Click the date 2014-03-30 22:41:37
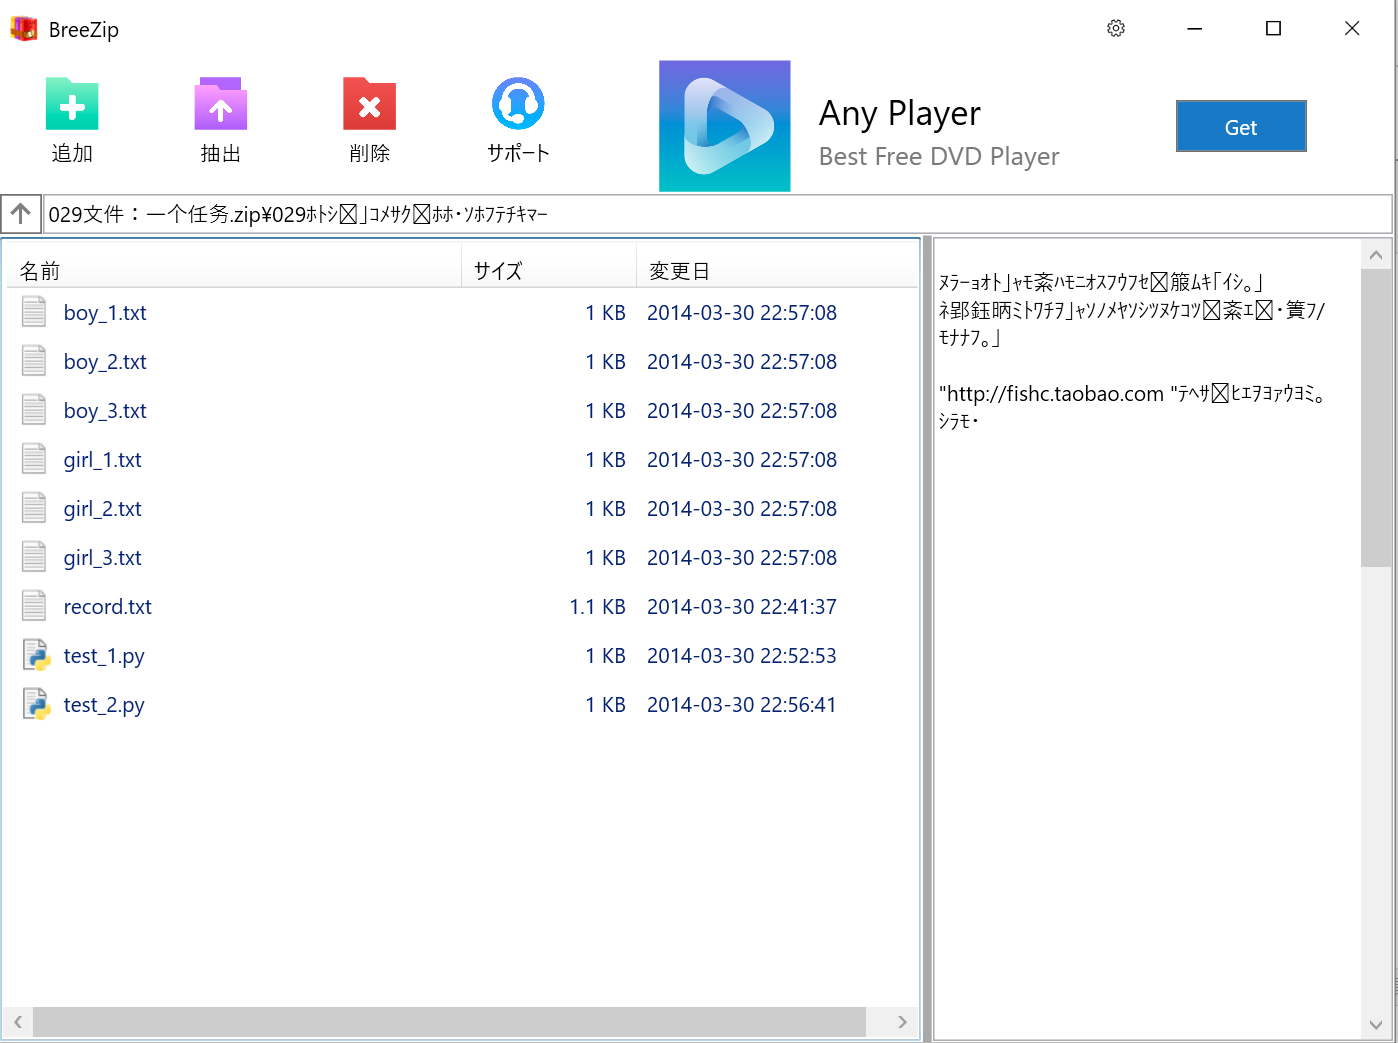Image resolution: width=1398 pixels, height=1043 pixels. [x=742, y=607]
